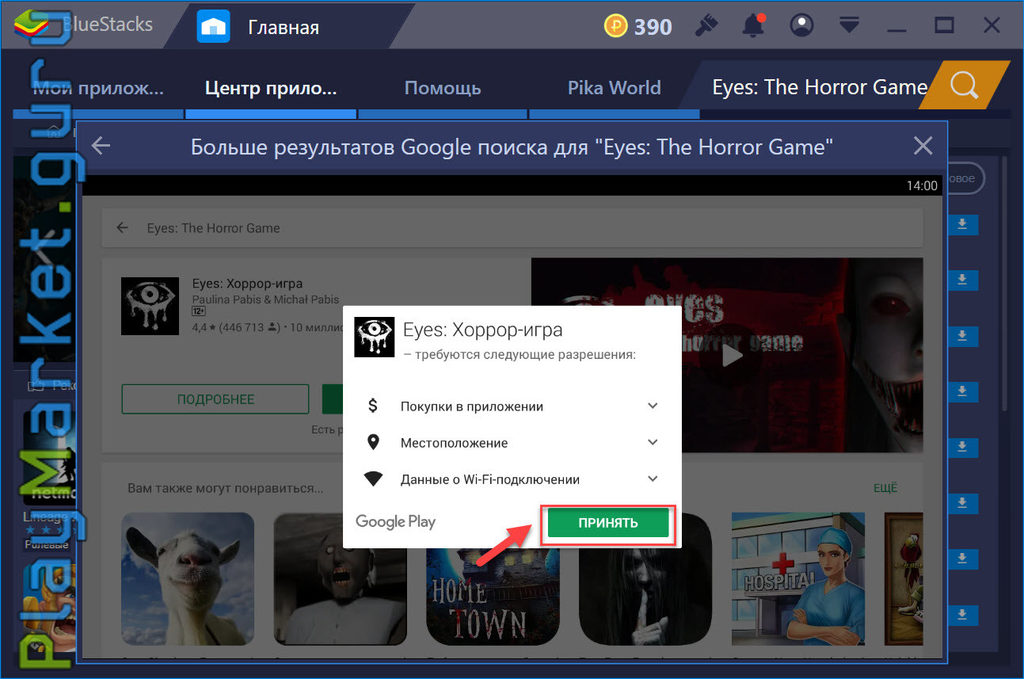The width and height of the screenshot is (1024, 679).
Task: Open the Granny horror game thumbnail
Action: click(x=340, y=579)
